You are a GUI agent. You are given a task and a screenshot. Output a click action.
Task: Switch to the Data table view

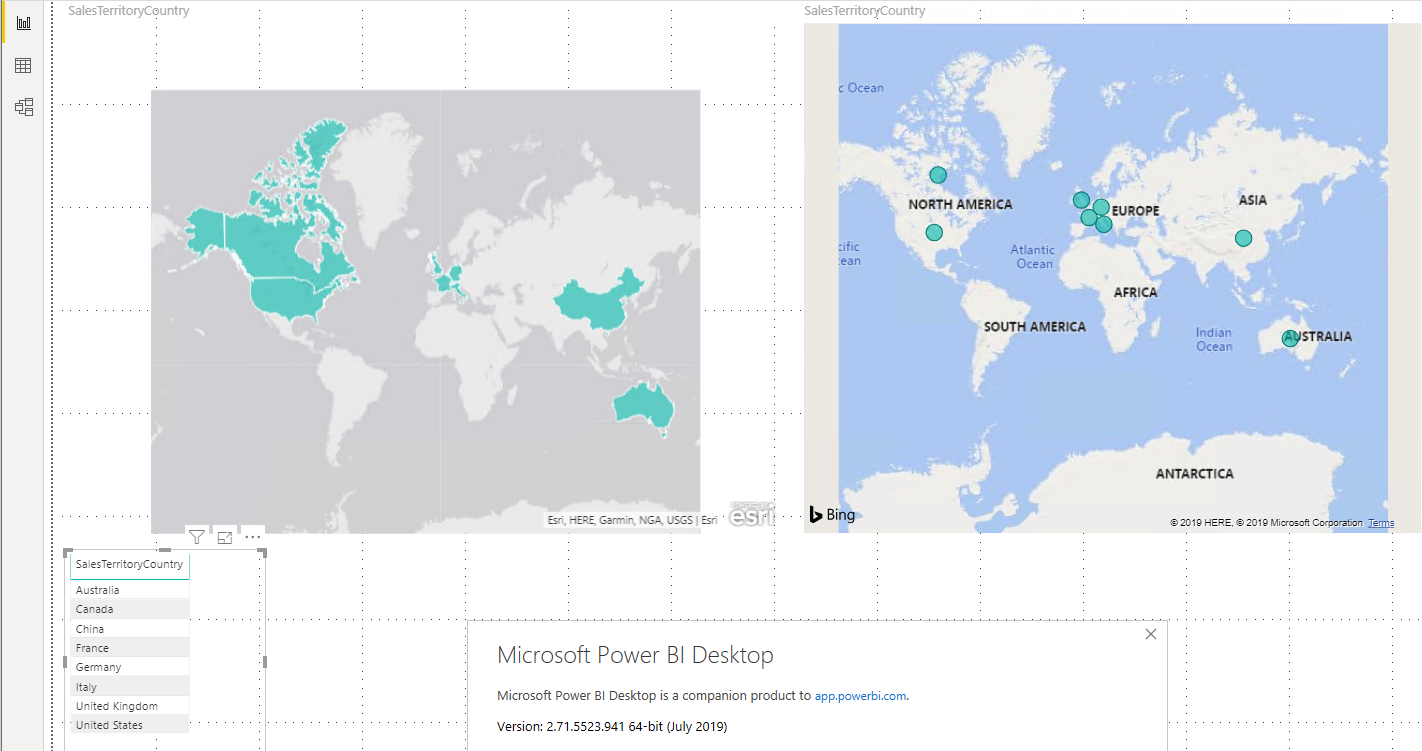click(x=23, y=66)
